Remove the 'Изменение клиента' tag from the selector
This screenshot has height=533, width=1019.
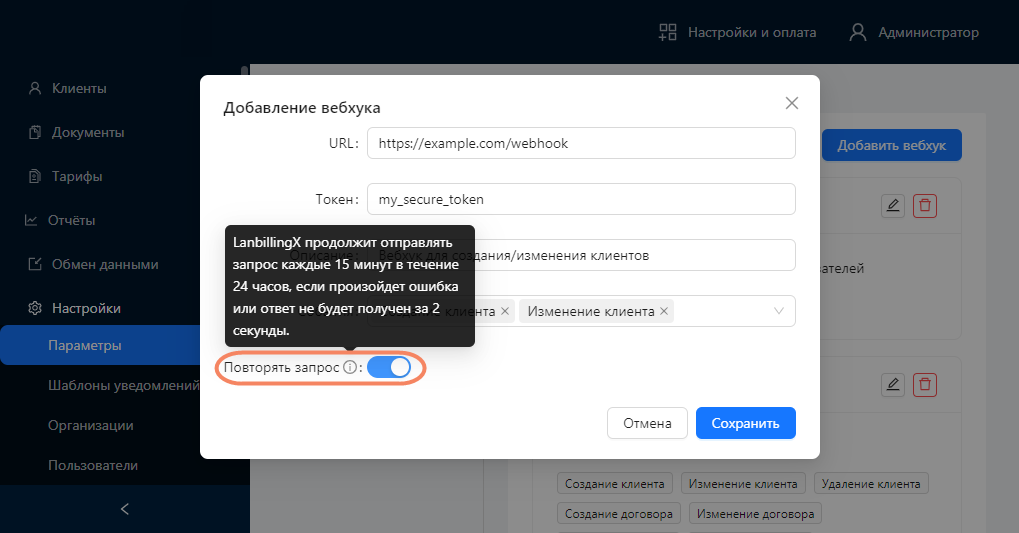click(x=664, y=311)
